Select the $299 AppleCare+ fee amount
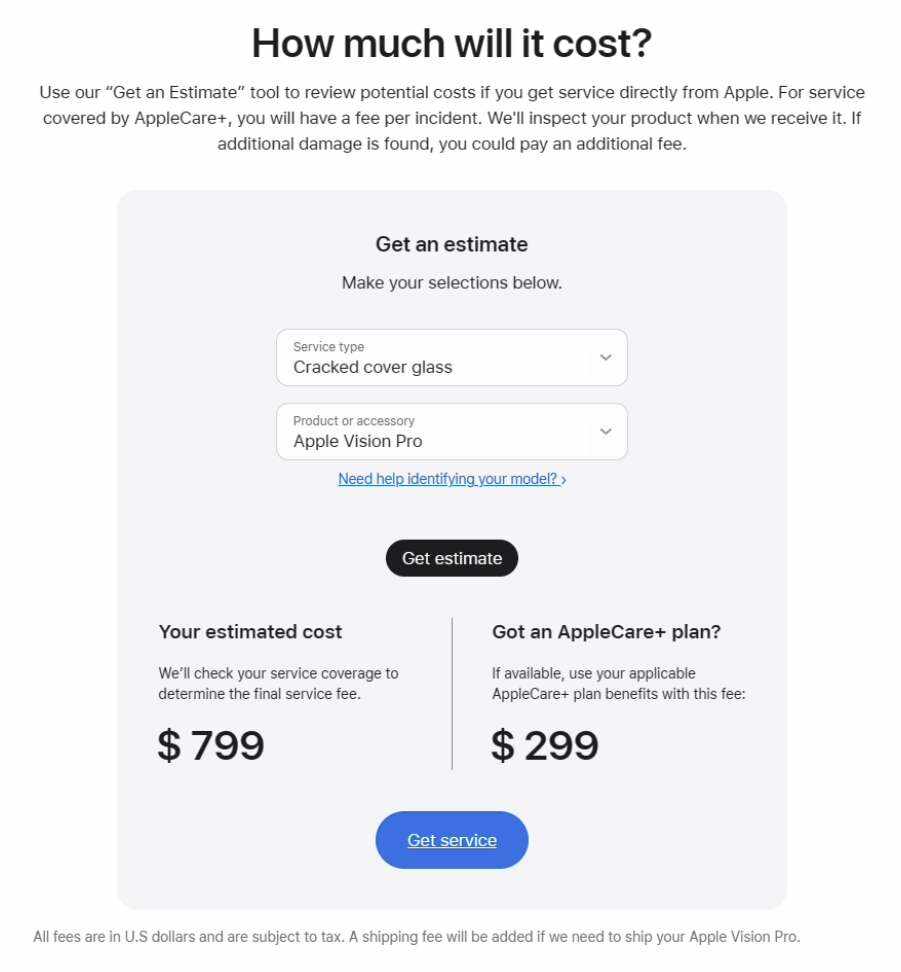901x972 pixels. click(x=545, y=746)
